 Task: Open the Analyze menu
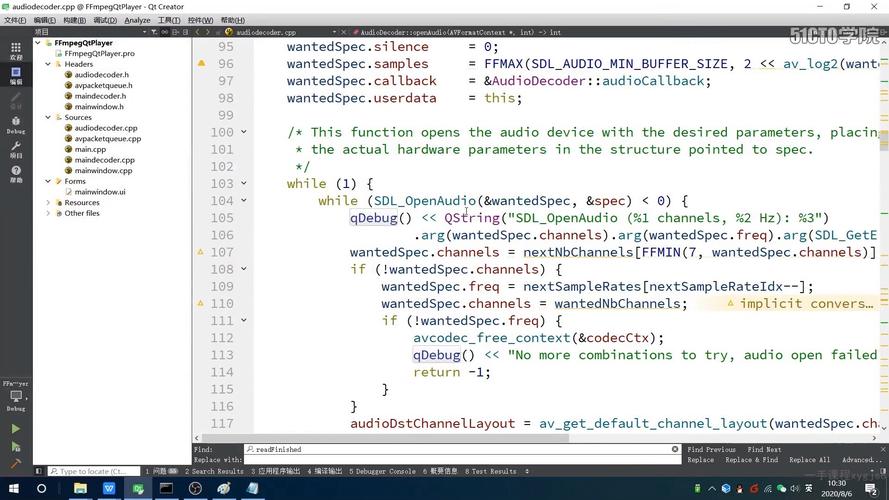(137, 20)
